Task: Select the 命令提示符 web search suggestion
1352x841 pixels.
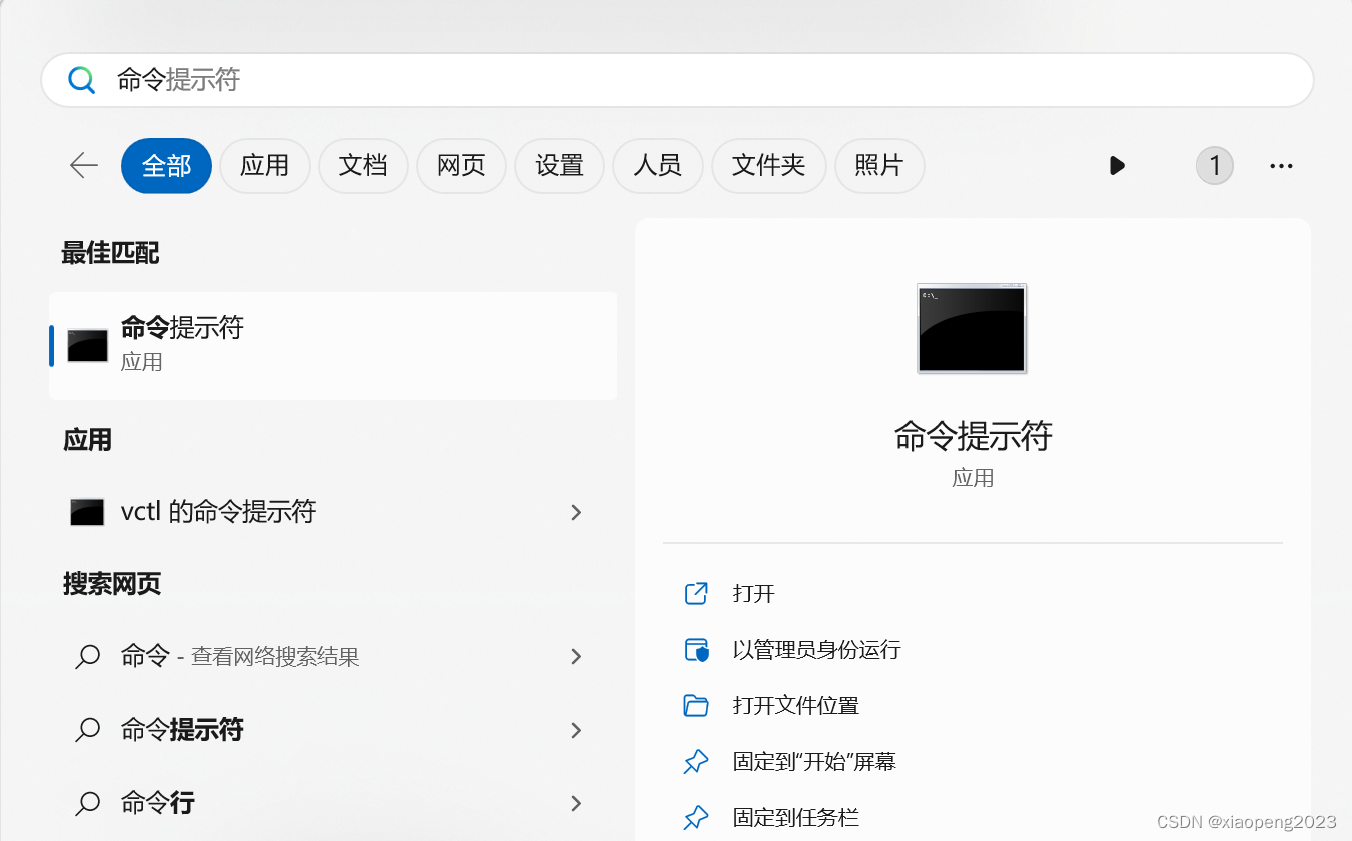Action: point(333,730)
